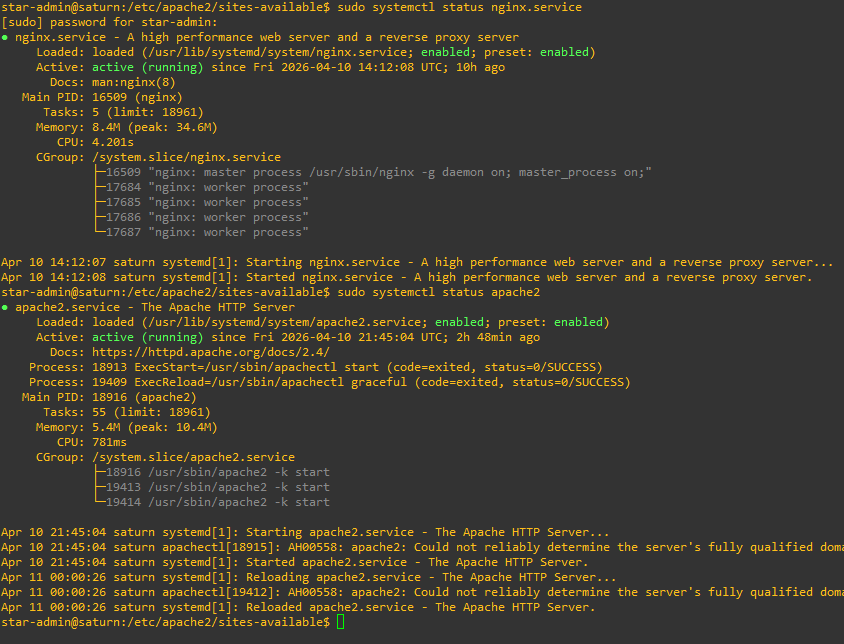Click the apache2 Main PID value 18916
The height and width of the screenshot is (644, 844).
[x=109, y=397]
